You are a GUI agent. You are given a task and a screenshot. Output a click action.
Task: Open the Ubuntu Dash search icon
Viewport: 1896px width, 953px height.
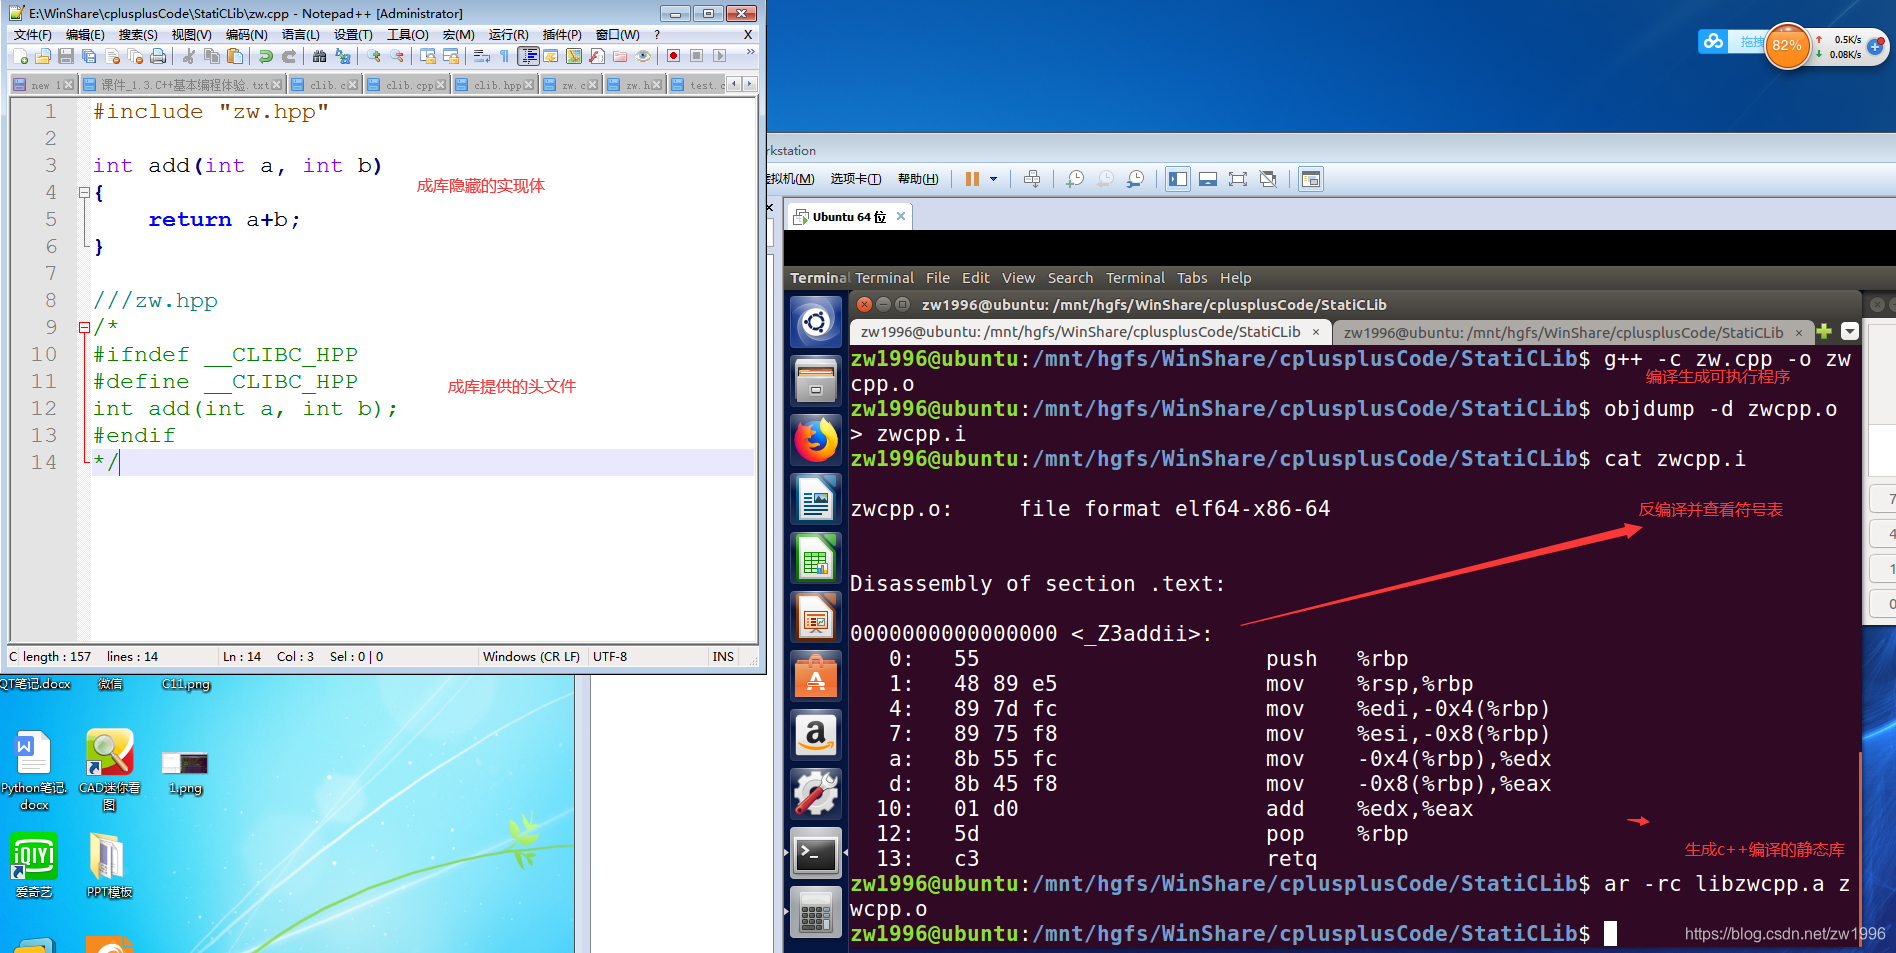coord(816,321)
